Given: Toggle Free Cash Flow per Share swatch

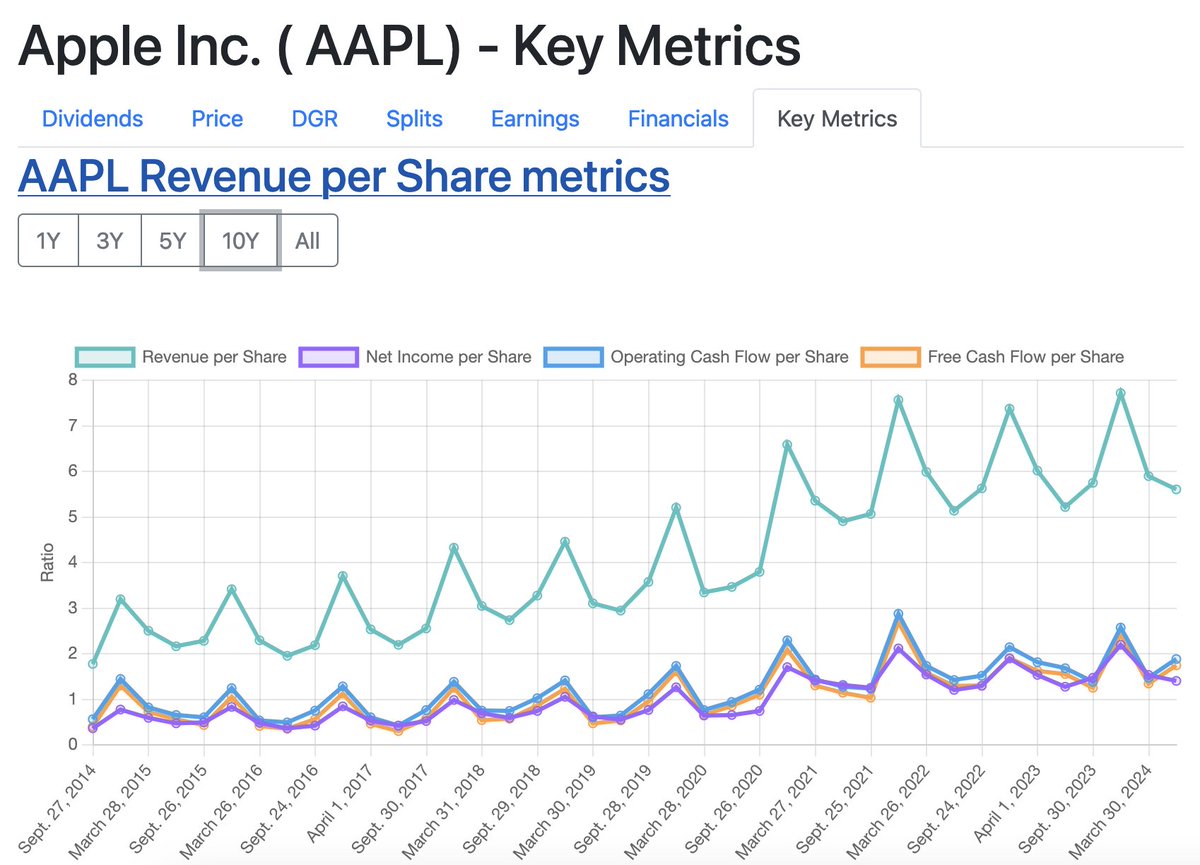Looking at the screenshot, I should click(890, 357).
